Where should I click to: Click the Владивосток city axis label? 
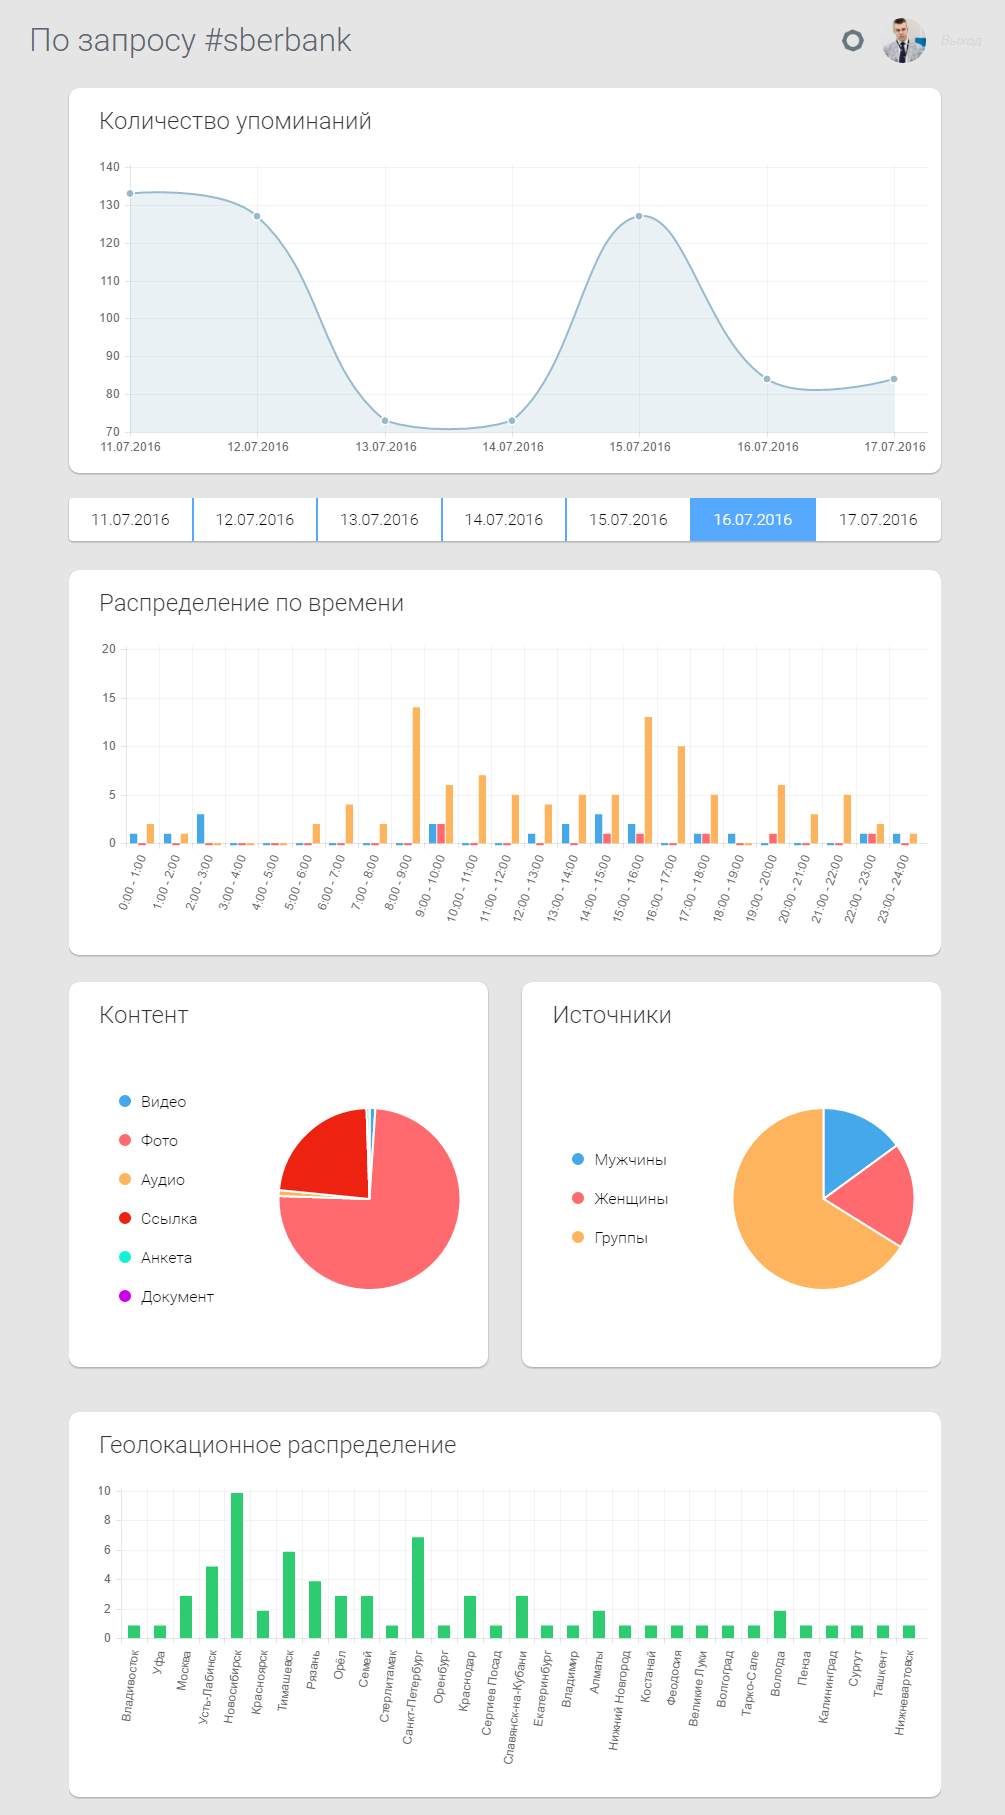point(128,1686)
